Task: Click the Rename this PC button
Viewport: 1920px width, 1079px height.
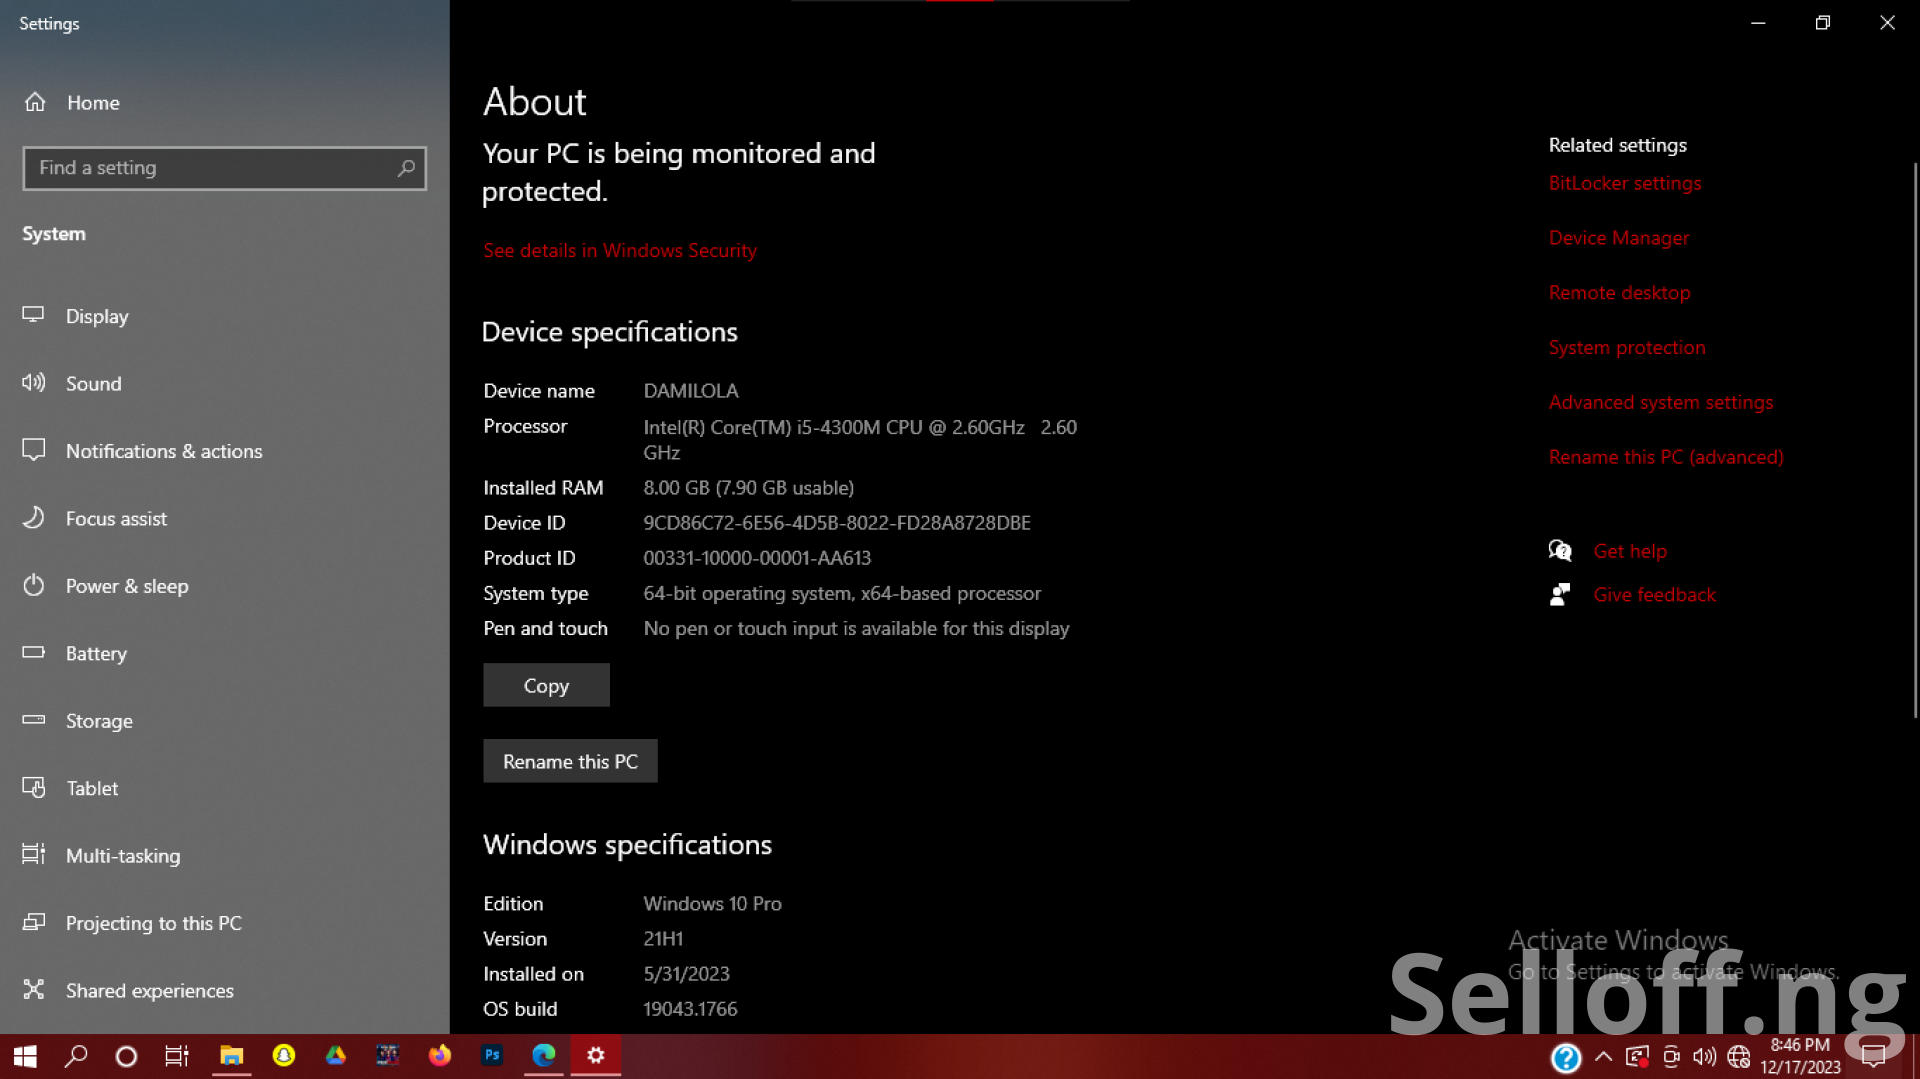Action: 570,761
